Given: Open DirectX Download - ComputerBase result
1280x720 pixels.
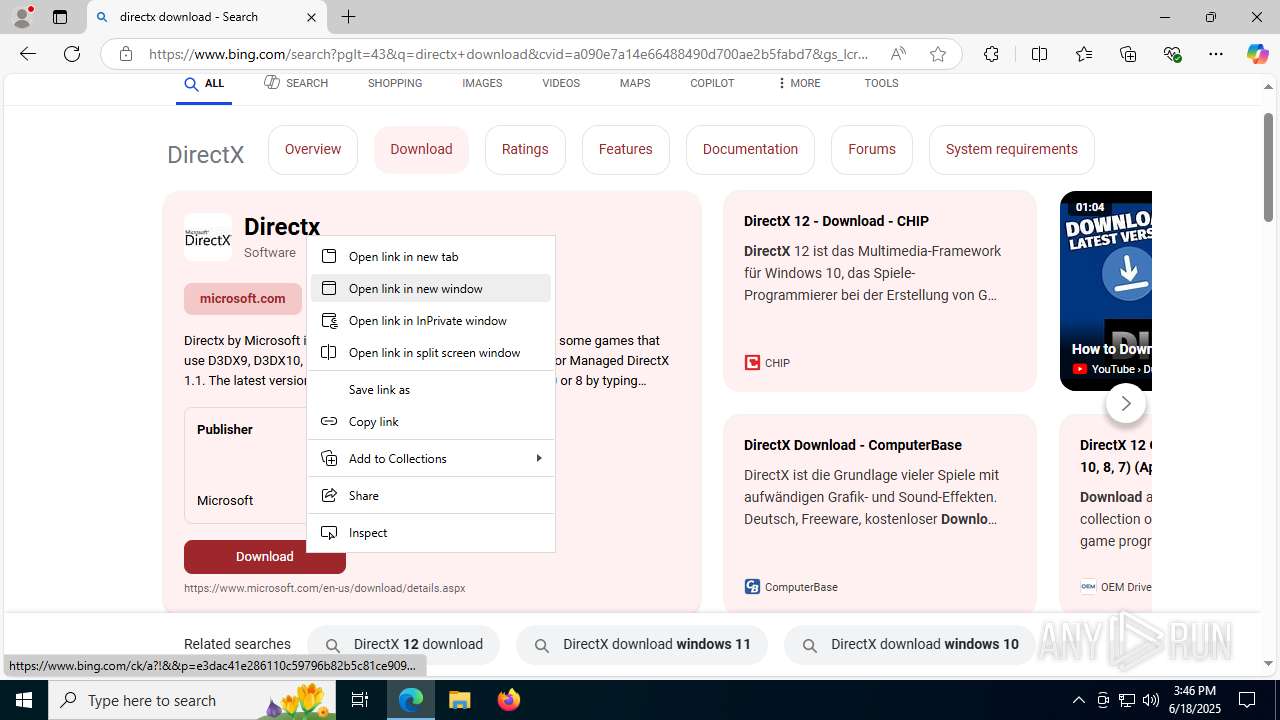Looking at the screenshot, I should click(x=853, y=445).
